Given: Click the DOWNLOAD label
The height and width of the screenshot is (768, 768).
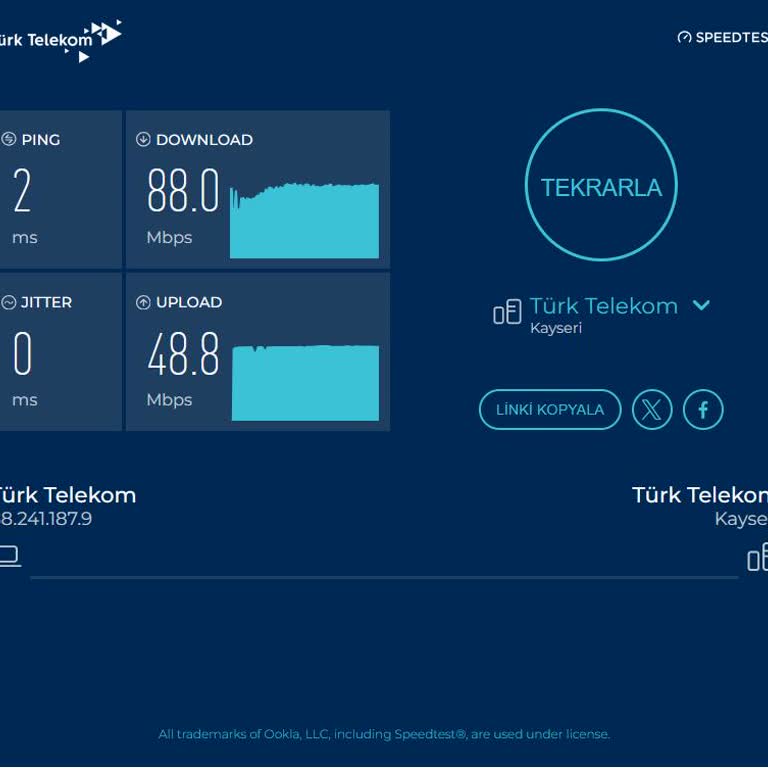Looking at the screenshot, I should [204, 140].
